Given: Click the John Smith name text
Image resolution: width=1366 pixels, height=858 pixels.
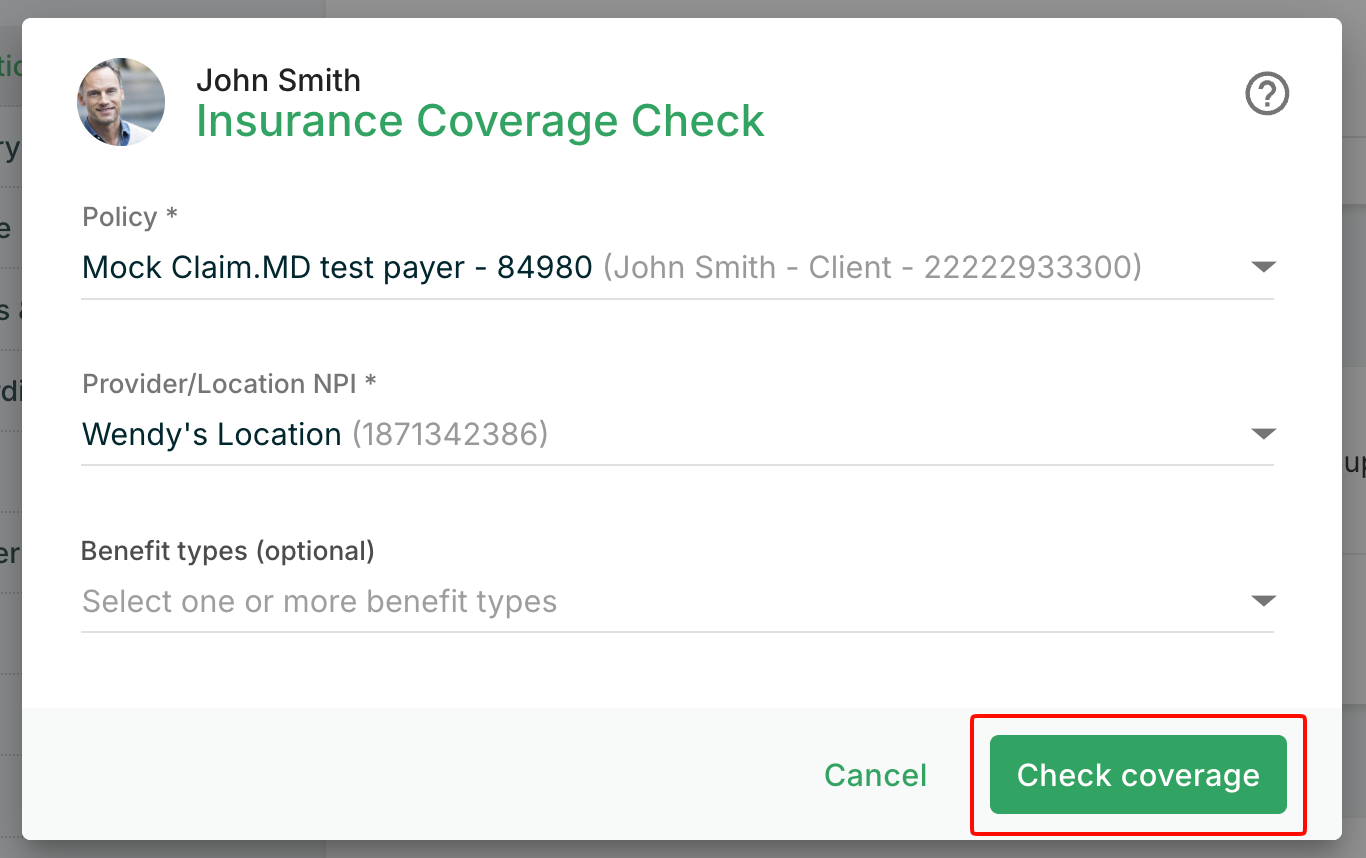Looking at the screenshot, I should point(278,80).
